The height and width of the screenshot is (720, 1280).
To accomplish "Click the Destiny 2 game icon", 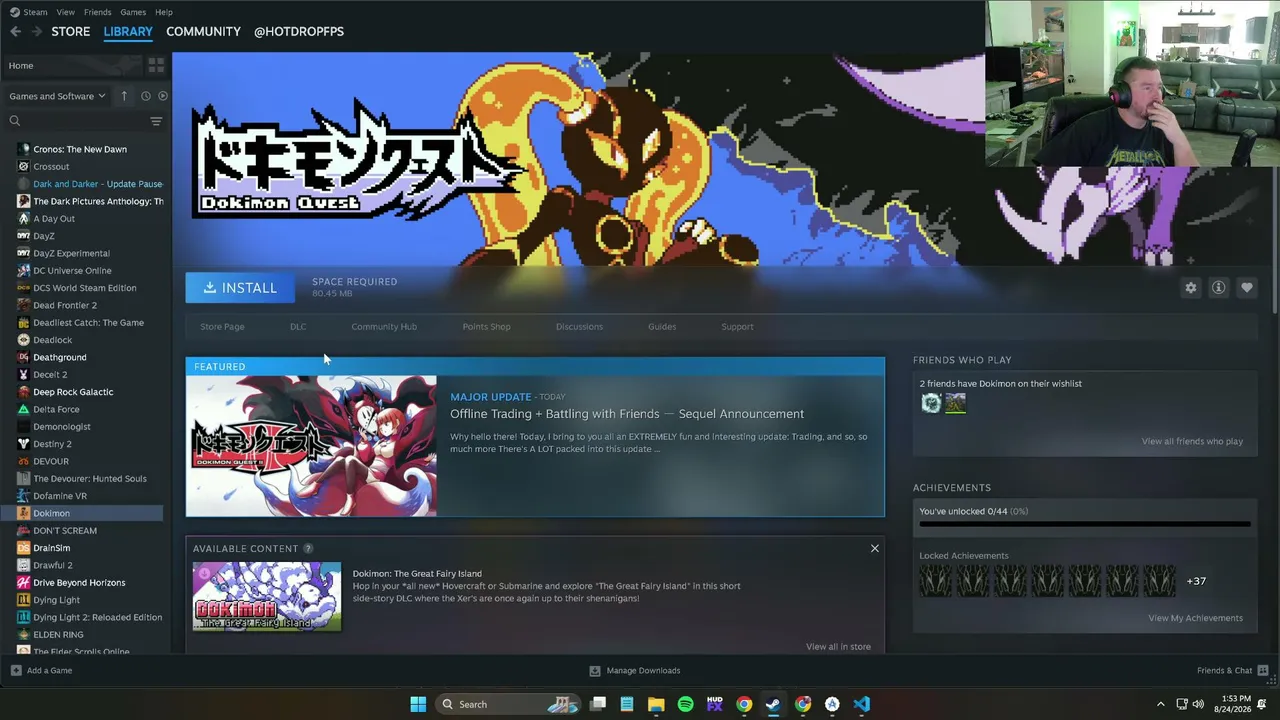I will pos(24,444).
